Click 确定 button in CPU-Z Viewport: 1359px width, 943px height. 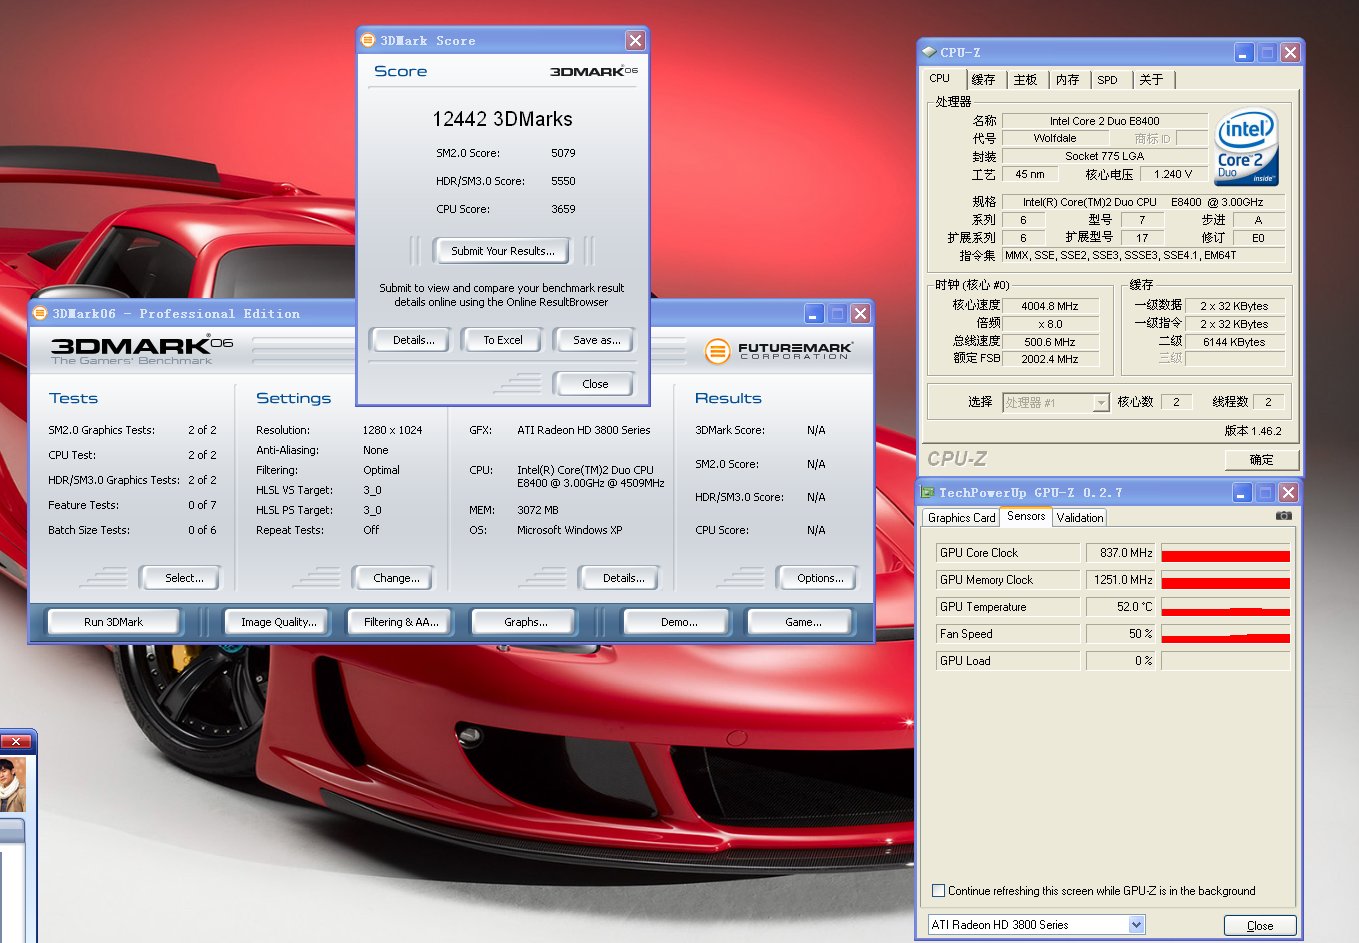pyautogui.click(x=1261, y=459)
